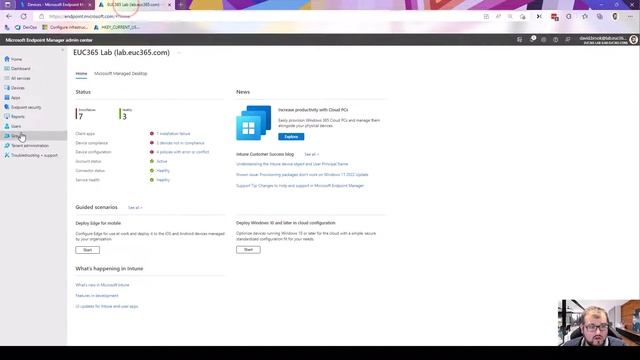This screenshot has height=360, width=640.
Task: Open the help question mark icon in the header
Action: tap(556, 40)
